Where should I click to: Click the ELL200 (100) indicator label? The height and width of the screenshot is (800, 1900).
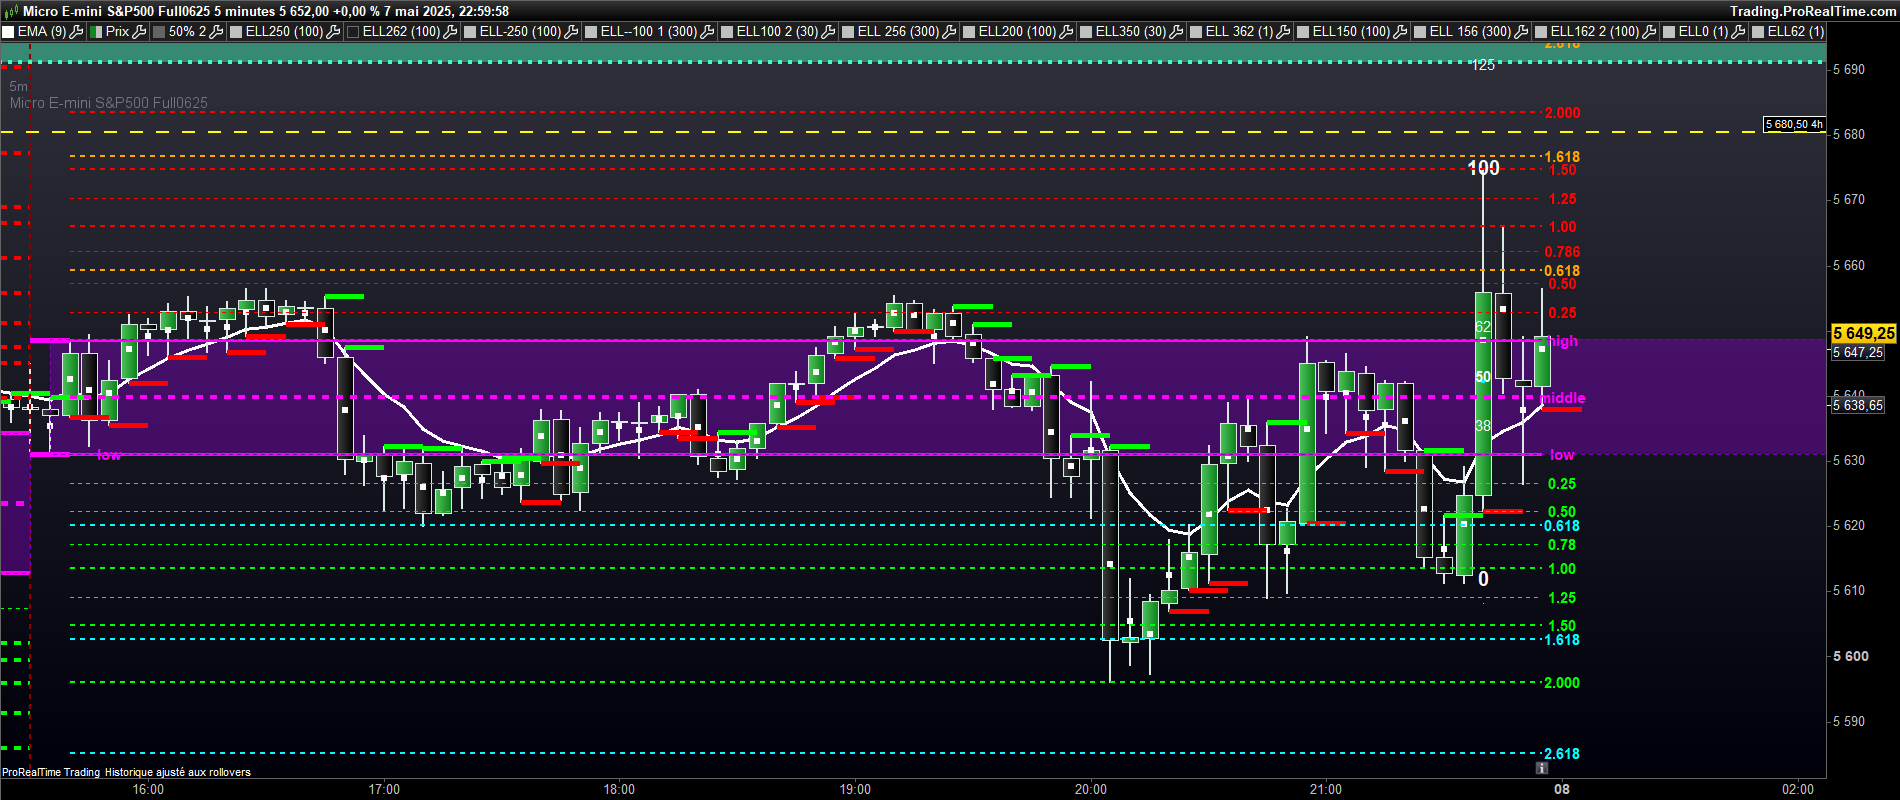click(x=1017, y=31)
